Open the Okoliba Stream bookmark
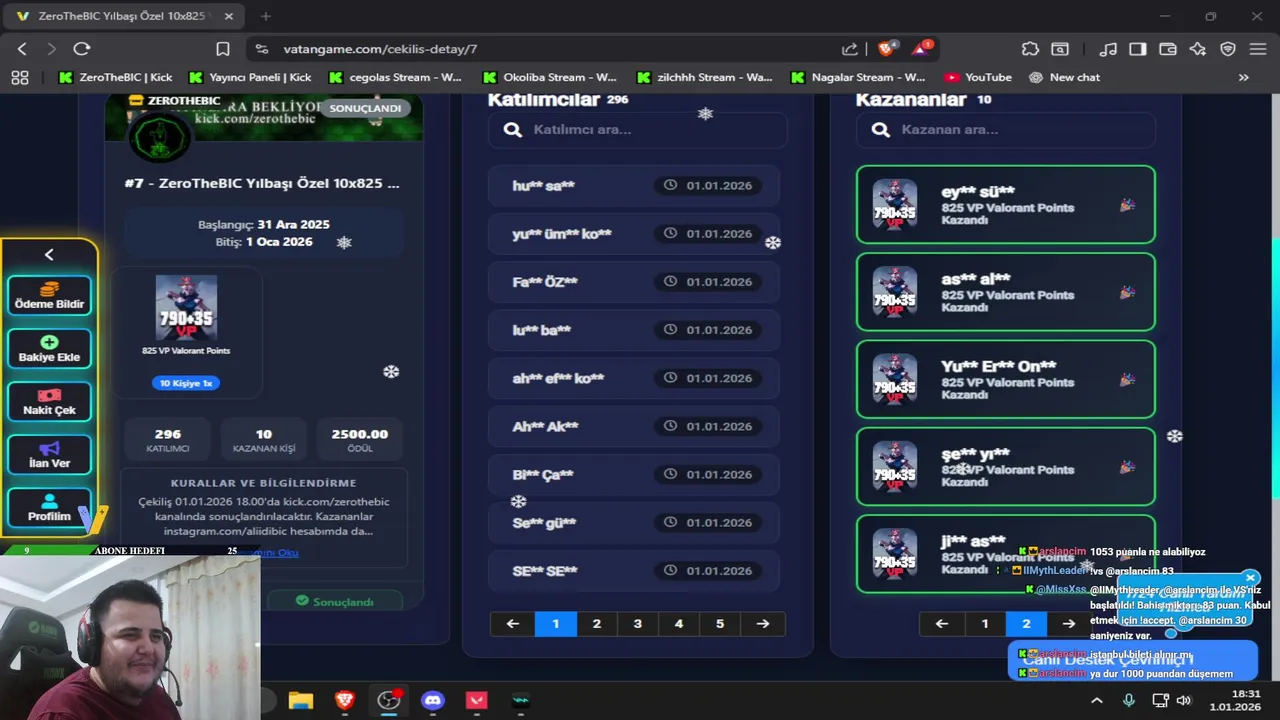The height and width of the screenshot is (720, 1280). pyautogui.click(x=549, y=77)
